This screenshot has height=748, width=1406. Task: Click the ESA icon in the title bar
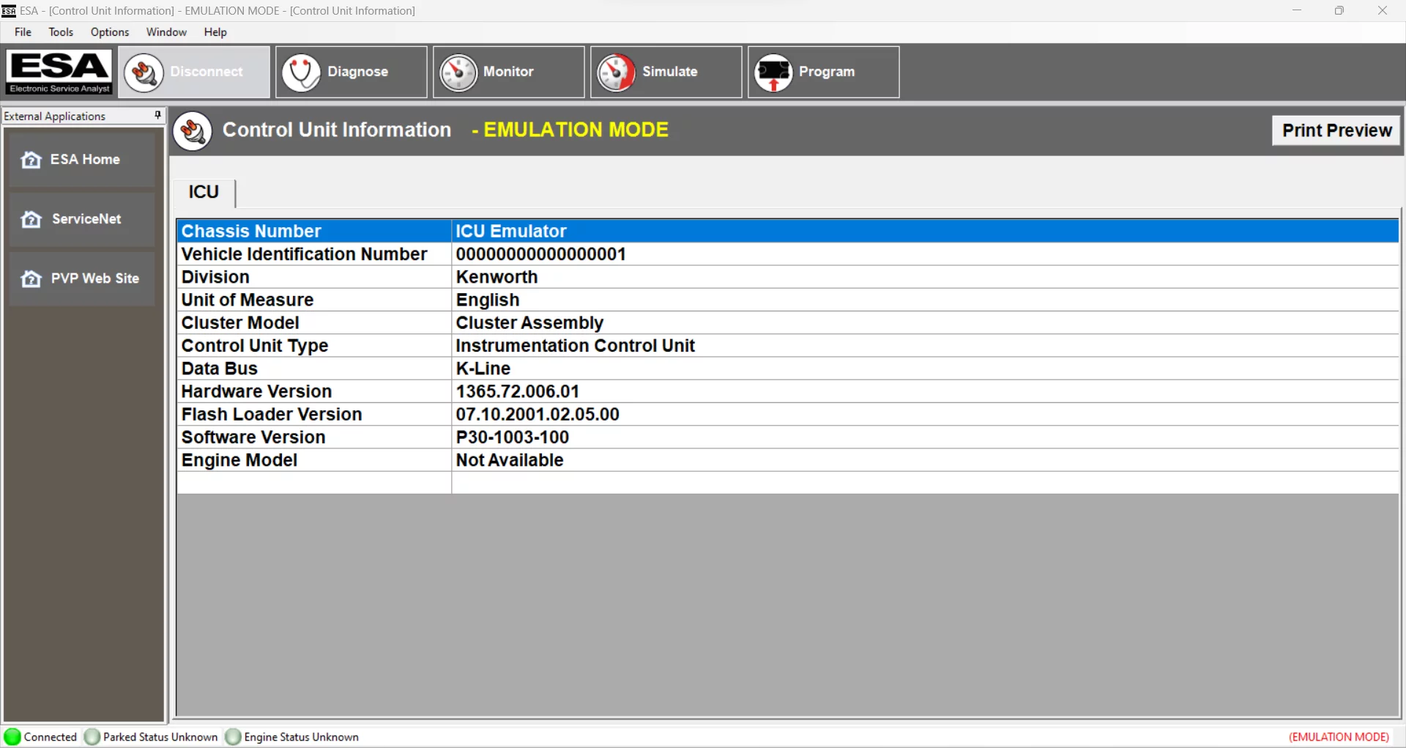point(10,10)
